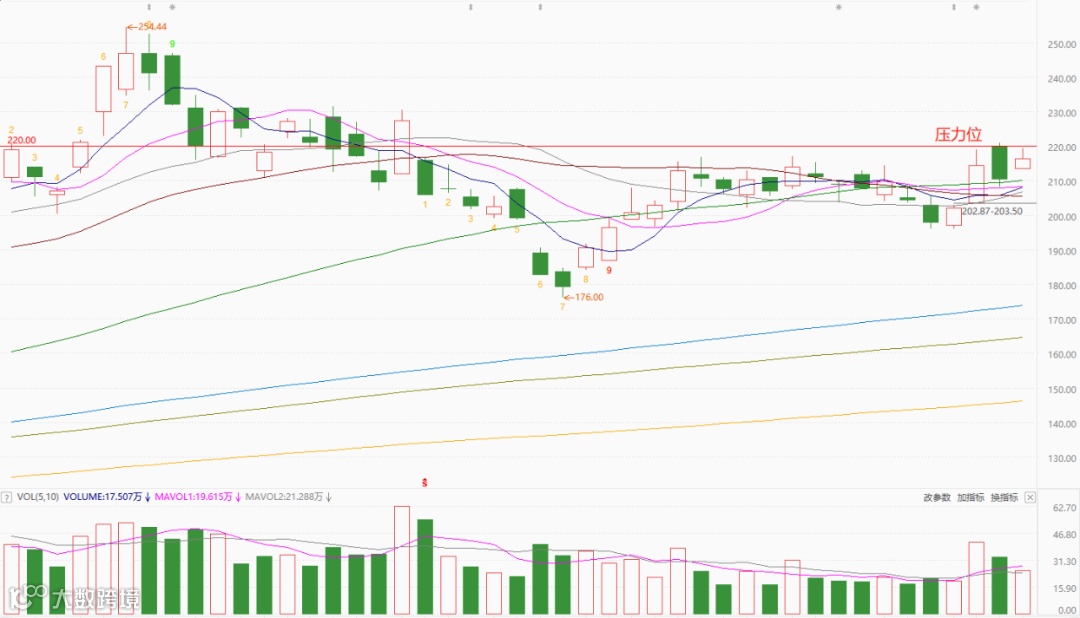Click the 190.00 price axis label
The width and height of the screenshot is (1080, 618).
tap(1061, 251)
